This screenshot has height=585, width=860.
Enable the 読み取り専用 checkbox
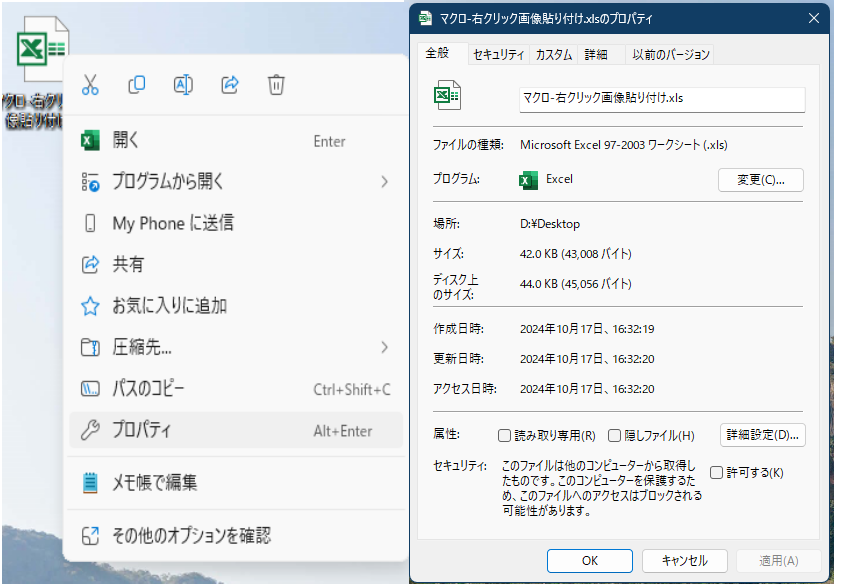(505, 436)
